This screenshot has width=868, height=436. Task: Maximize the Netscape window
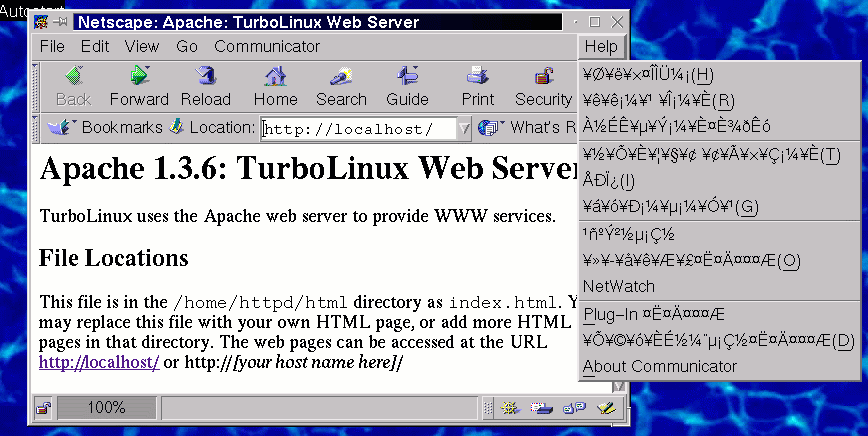click(595, 22)
